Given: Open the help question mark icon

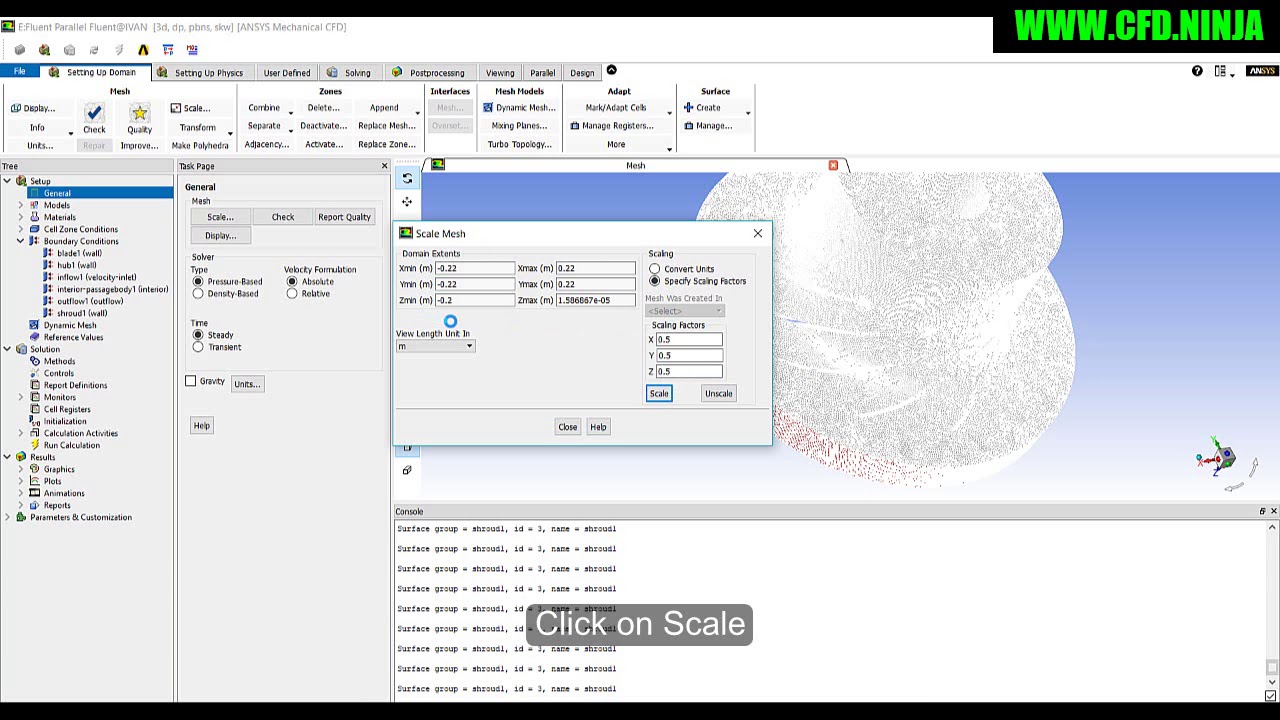Looking at the screenshot, I should click(x=1197, y=71).
